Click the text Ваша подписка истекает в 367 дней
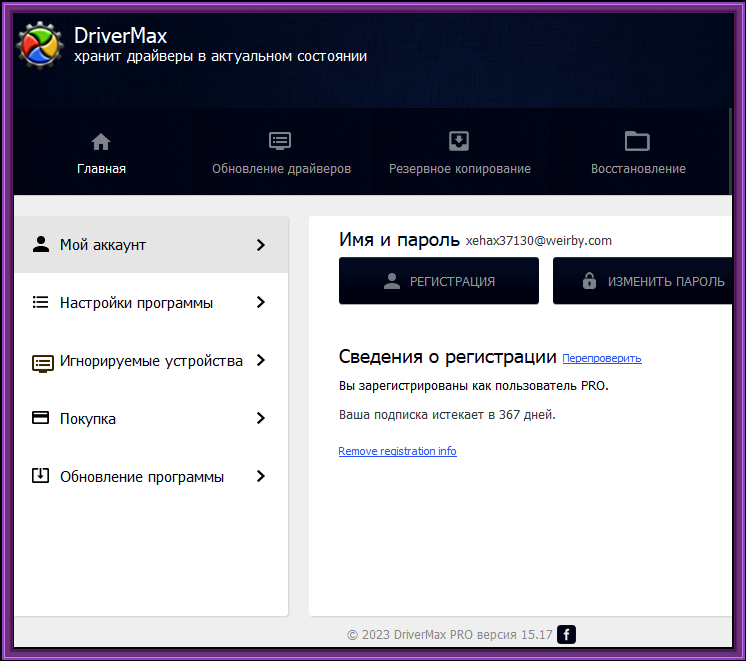 click(447, 414)
